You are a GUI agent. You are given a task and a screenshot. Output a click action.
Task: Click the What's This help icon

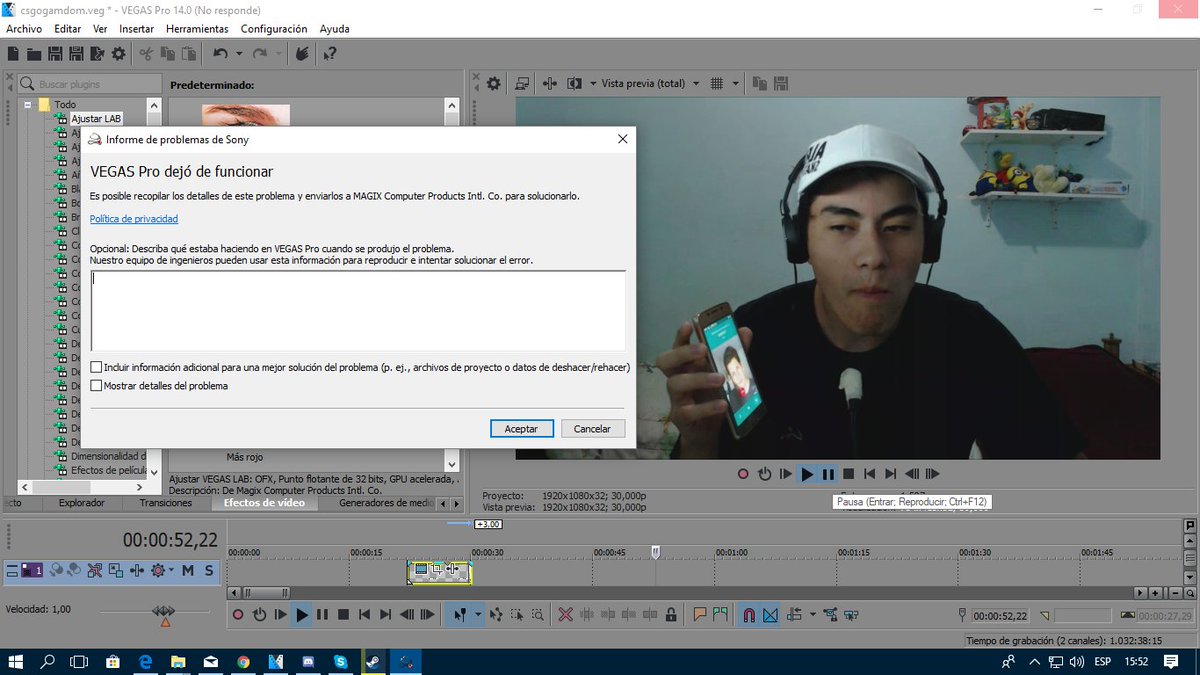tap(329, 53)
